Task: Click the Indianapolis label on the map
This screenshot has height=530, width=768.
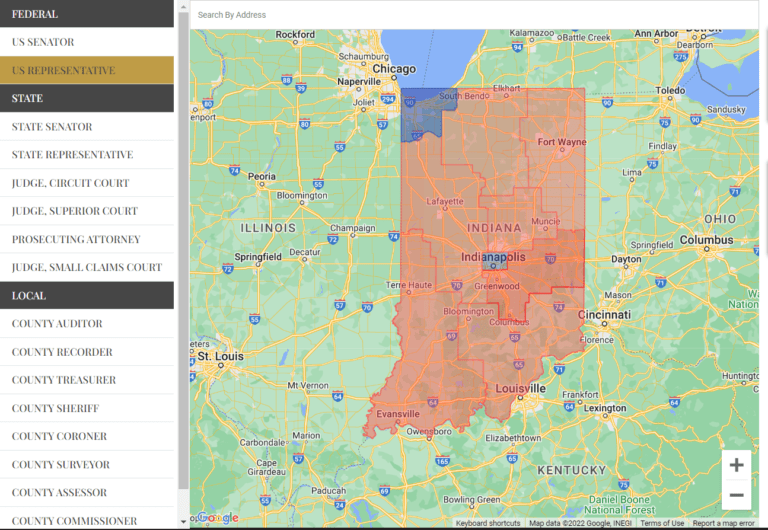Action: 493,257
